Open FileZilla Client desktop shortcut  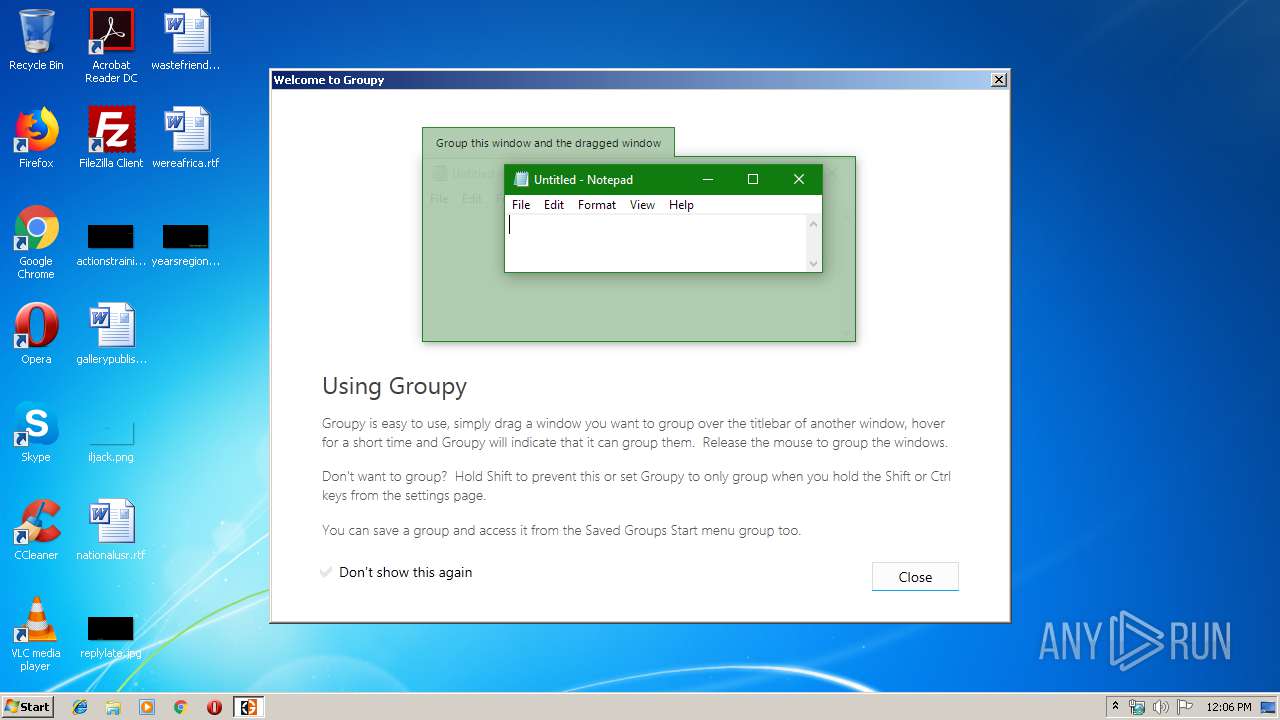click(x=111, y=138)
